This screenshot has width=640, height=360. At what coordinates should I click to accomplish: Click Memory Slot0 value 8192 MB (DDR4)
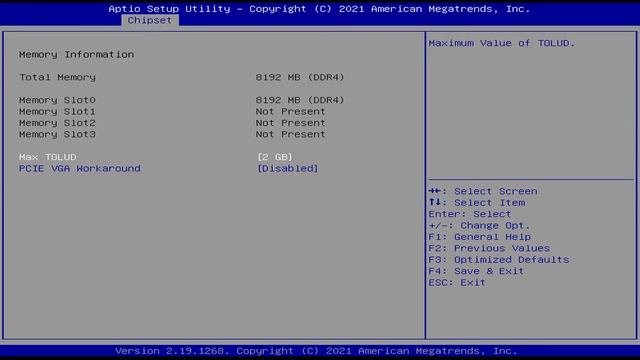click(300, 100)
